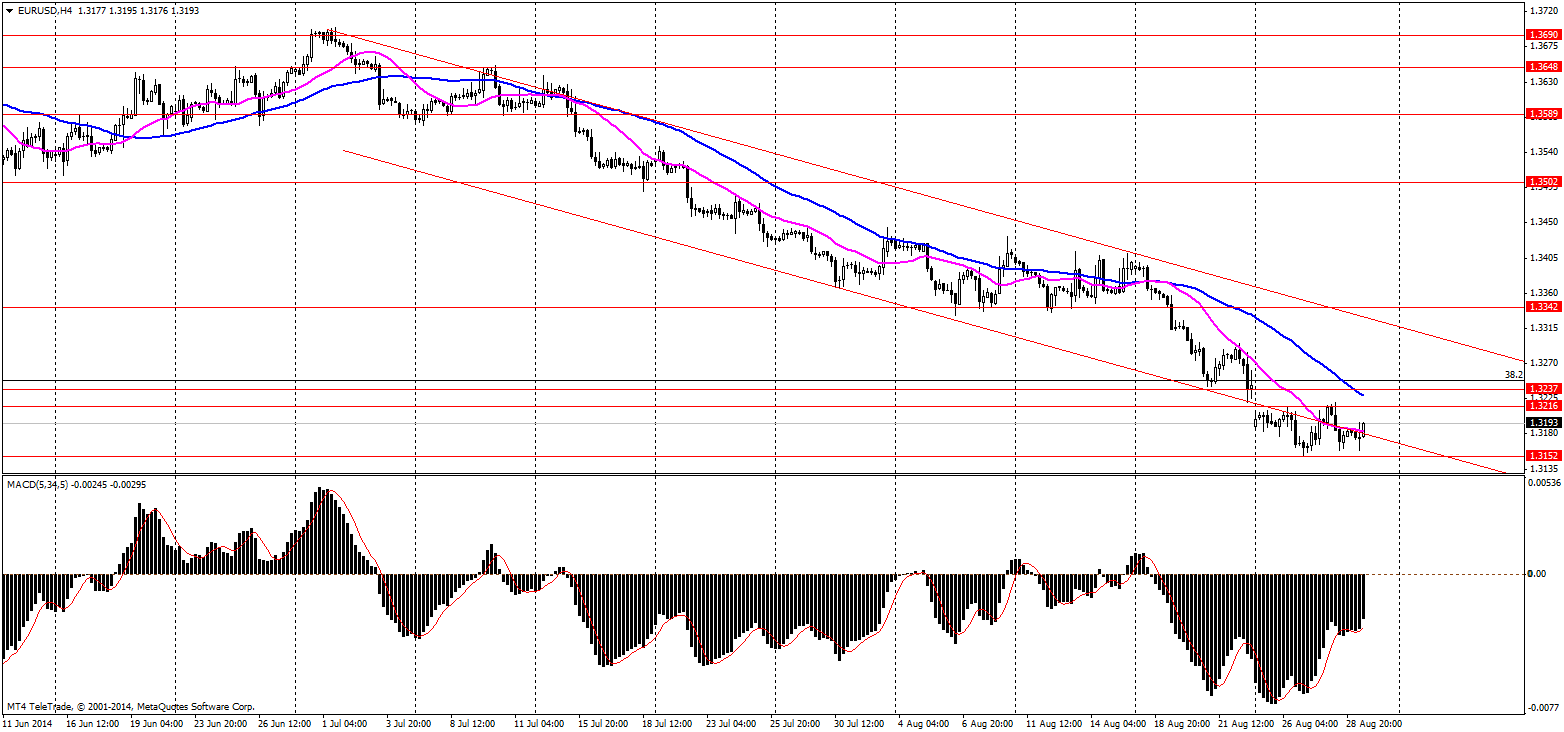Select the 1.3690 red price level label
Screen dimensions: 1564x732
pos(1543,35)
